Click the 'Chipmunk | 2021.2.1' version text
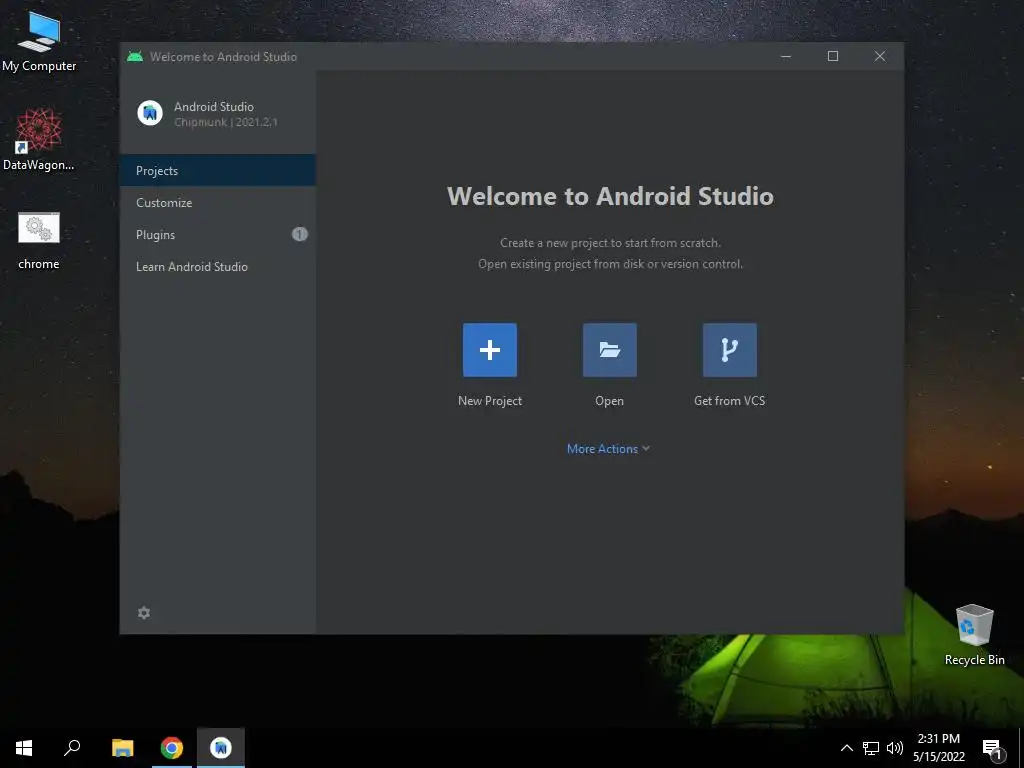 (x=225, y=122)
